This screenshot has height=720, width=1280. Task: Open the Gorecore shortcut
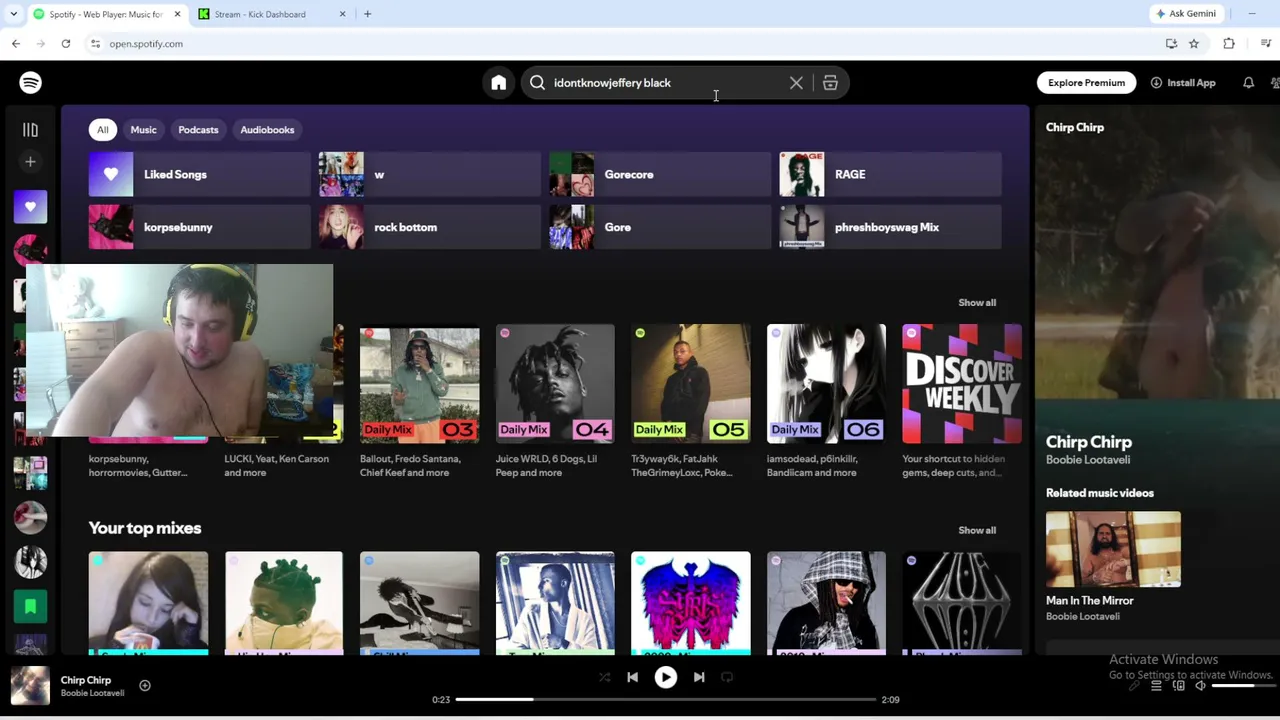pyautogui.click(x=660, y=174)
